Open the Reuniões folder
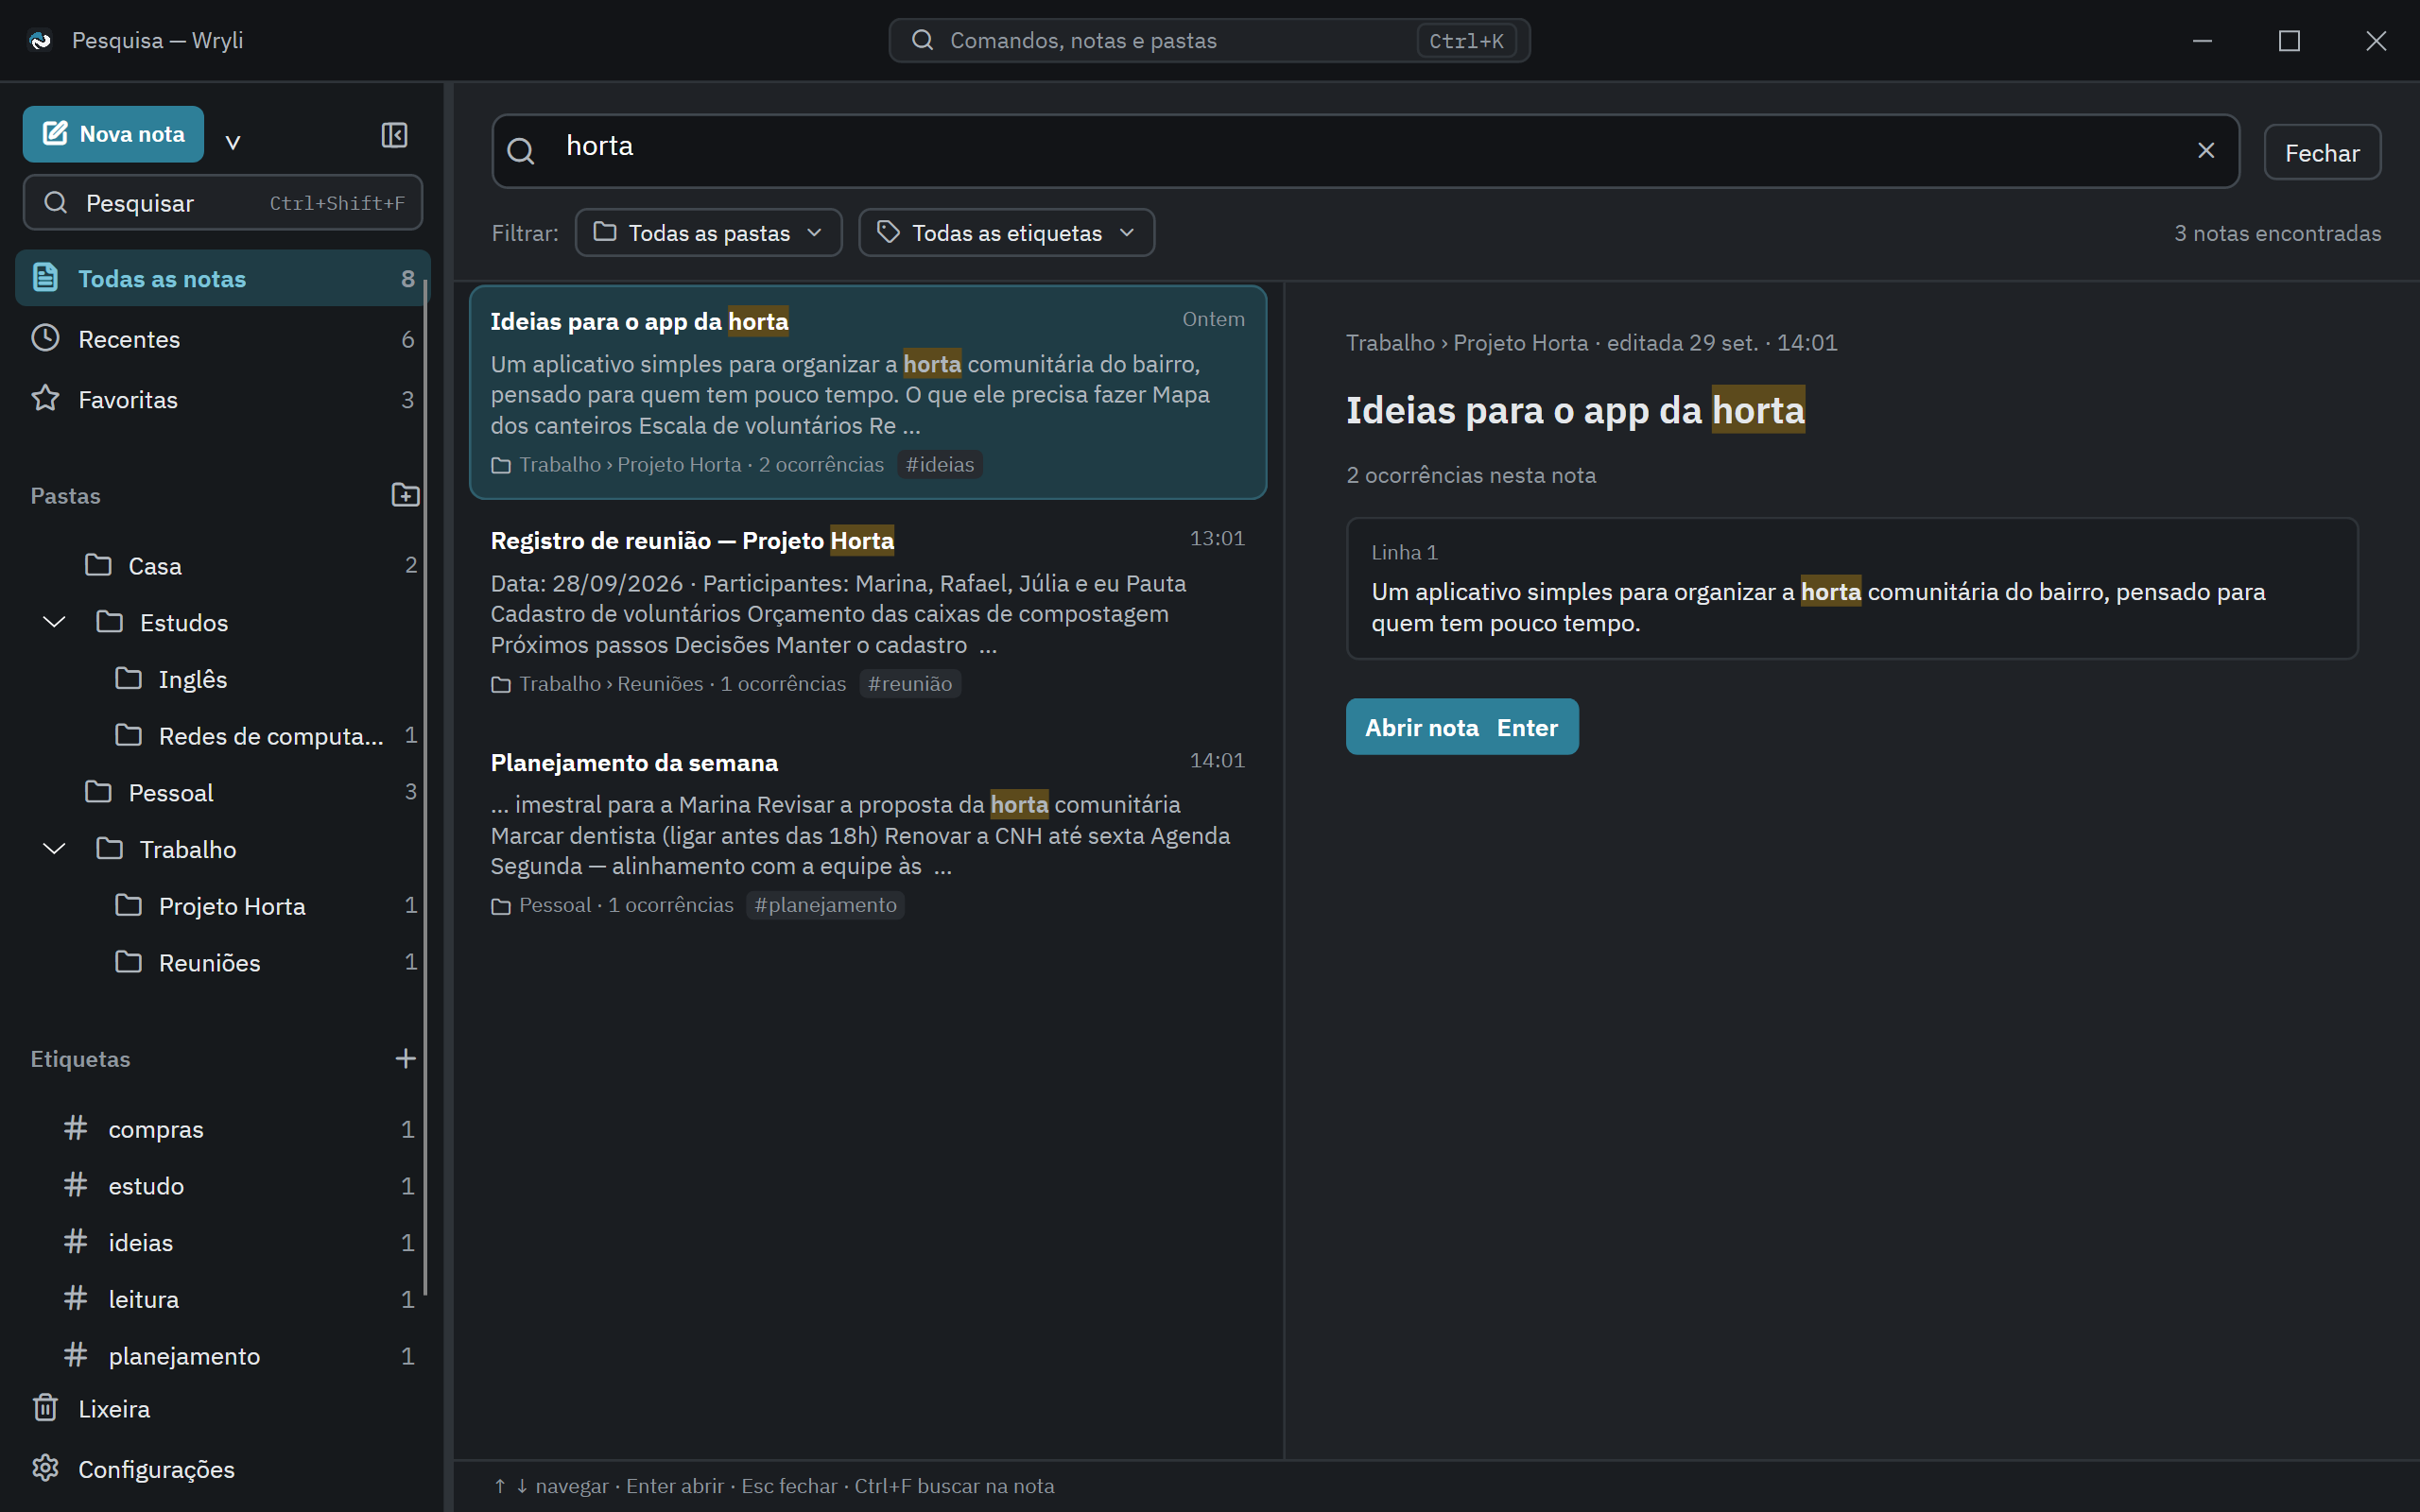 tap(222, 962)
